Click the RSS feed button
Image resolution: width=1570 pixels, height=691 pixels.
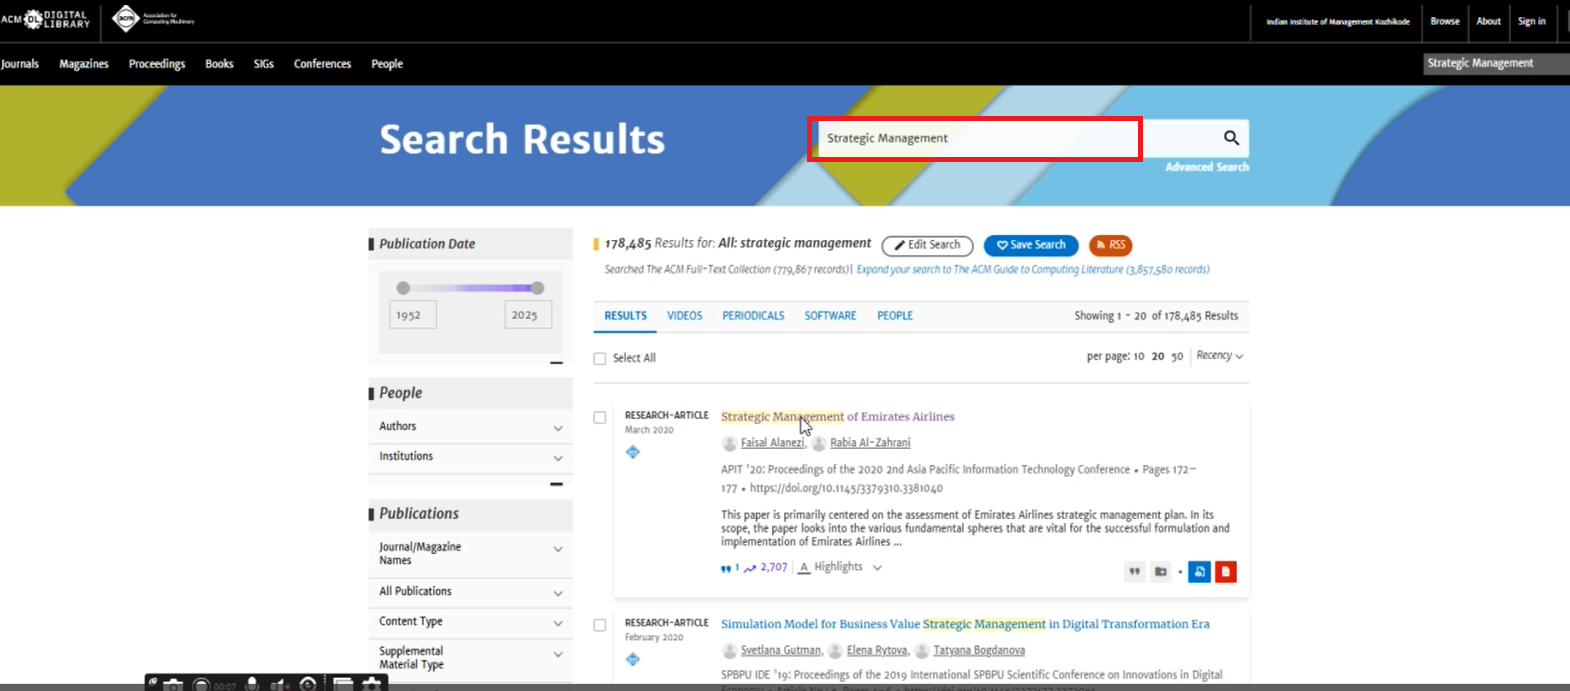point(1110,245)
